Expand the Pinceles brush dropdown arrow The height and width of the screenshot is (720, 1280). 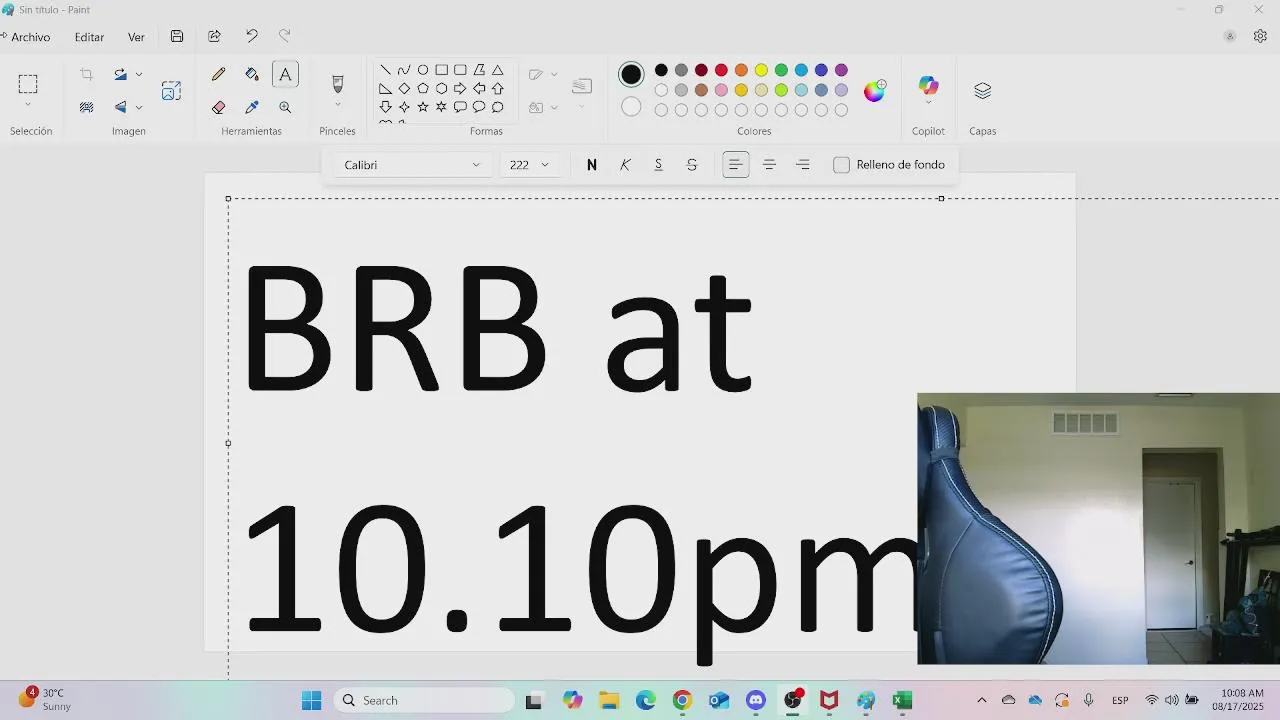click(337, 105)
